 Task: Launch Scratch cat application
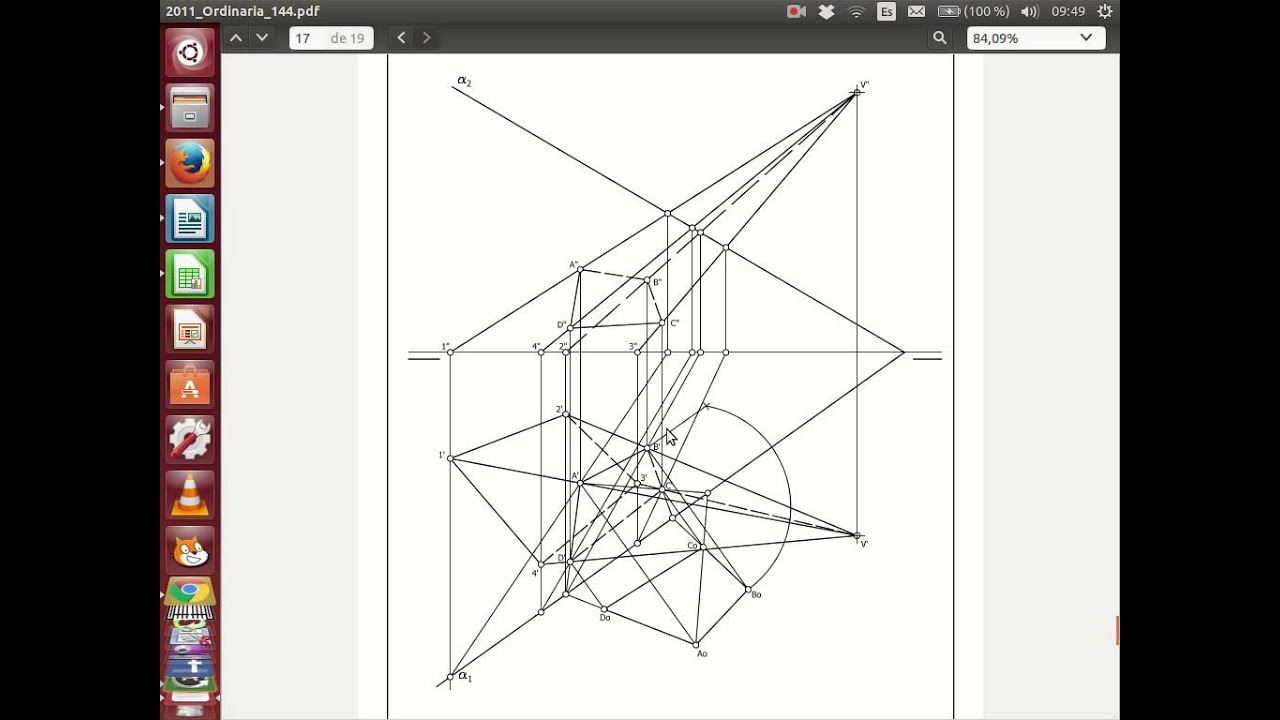(190, 548)
